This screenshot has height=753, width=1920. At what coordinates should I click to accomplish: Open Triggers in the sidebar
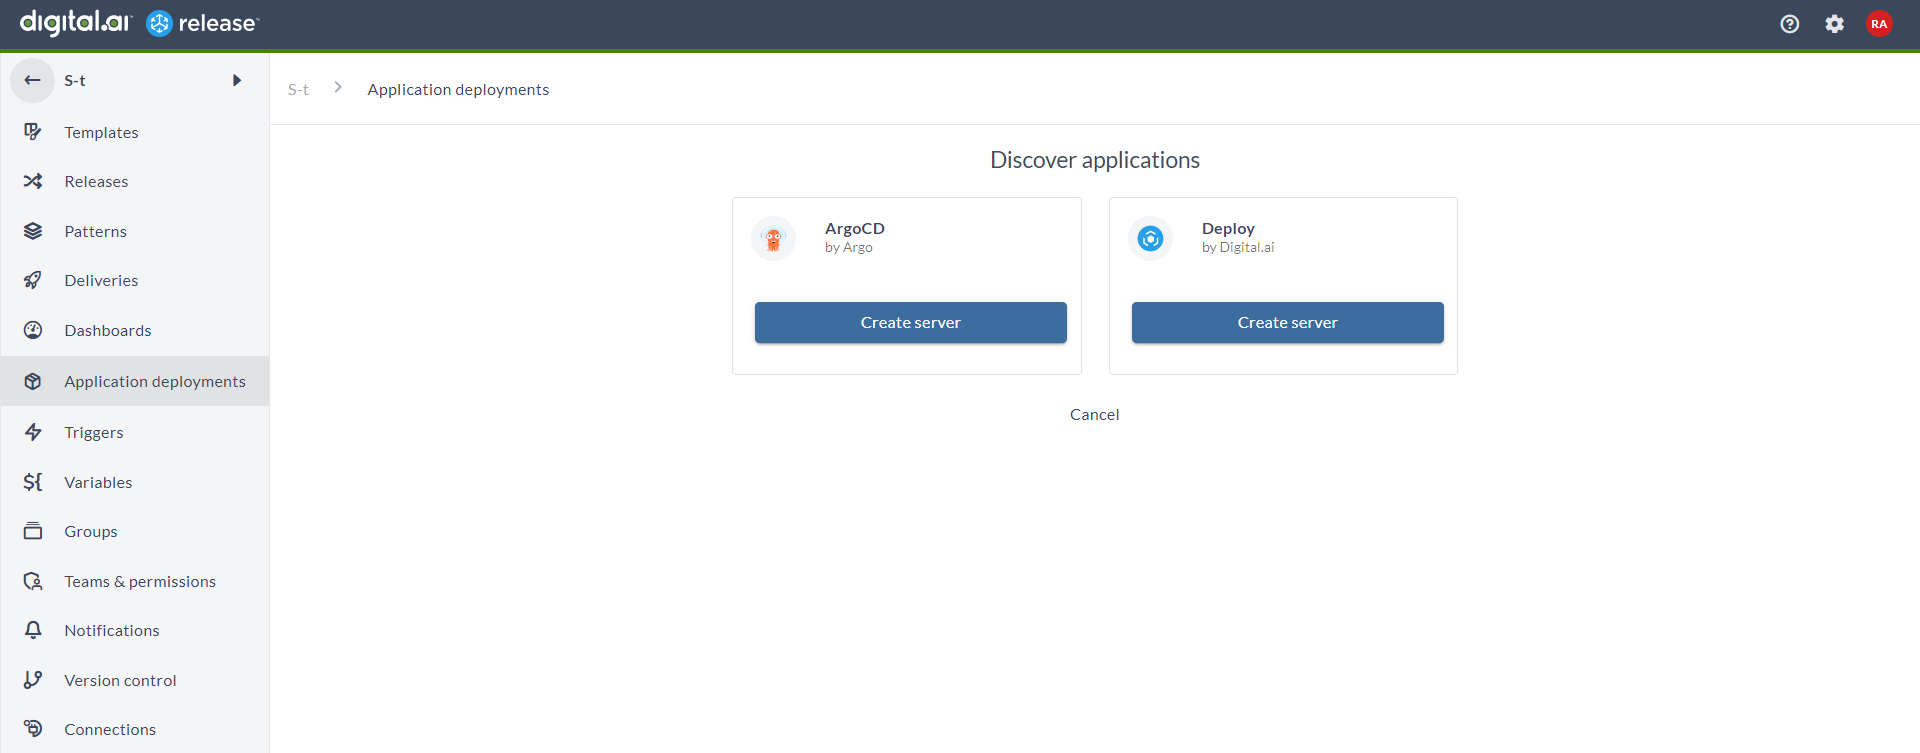pos(94,432)
